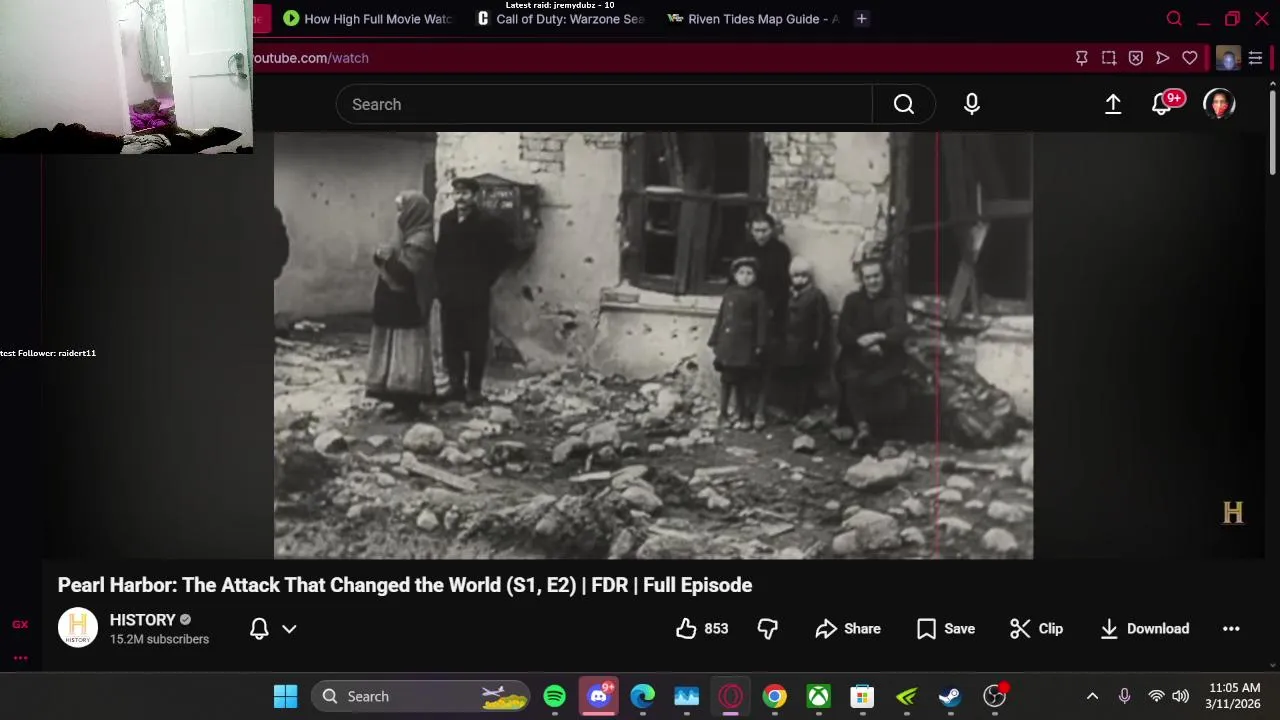Open YouTube upload/create icon
The image size is (1280, 720).
(1113, 104)
